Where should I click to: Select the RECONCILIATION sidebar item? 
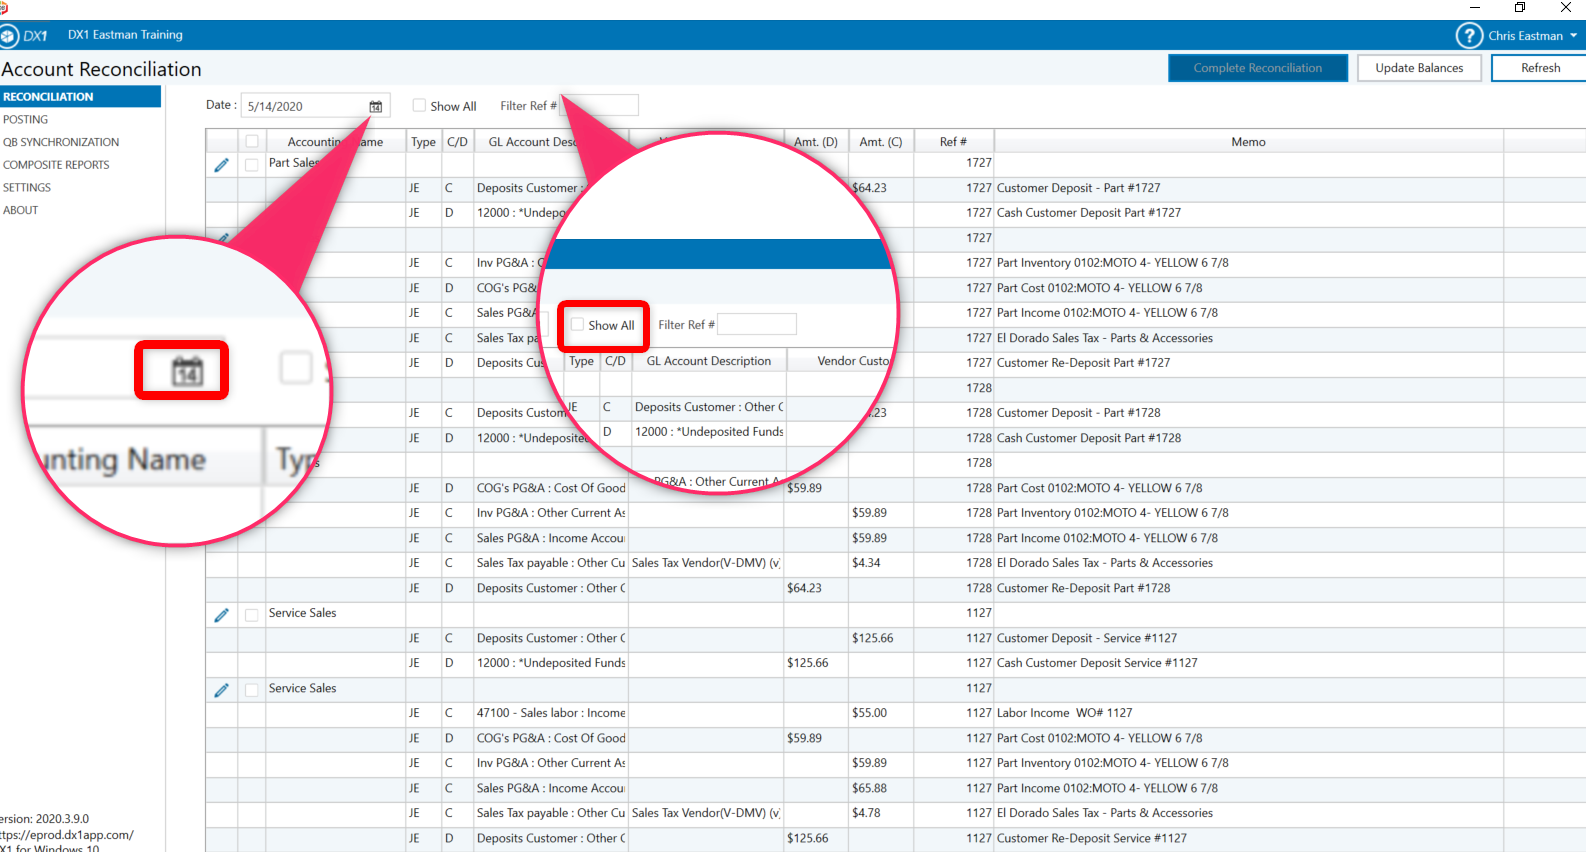80,97
